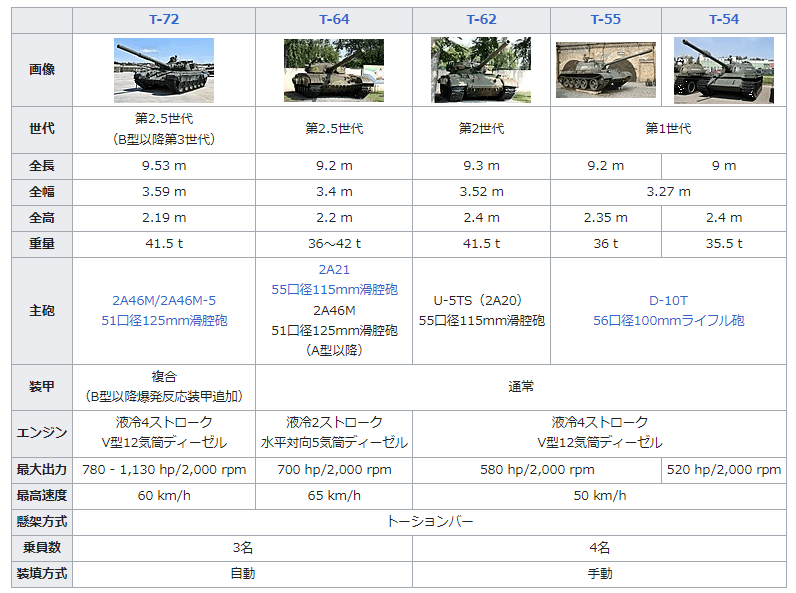Image resolution: width=796 pixels, height=593 pixels.
Task: Follow the 2A46M/2A46M-5 gun link
Action: [164, 300]
